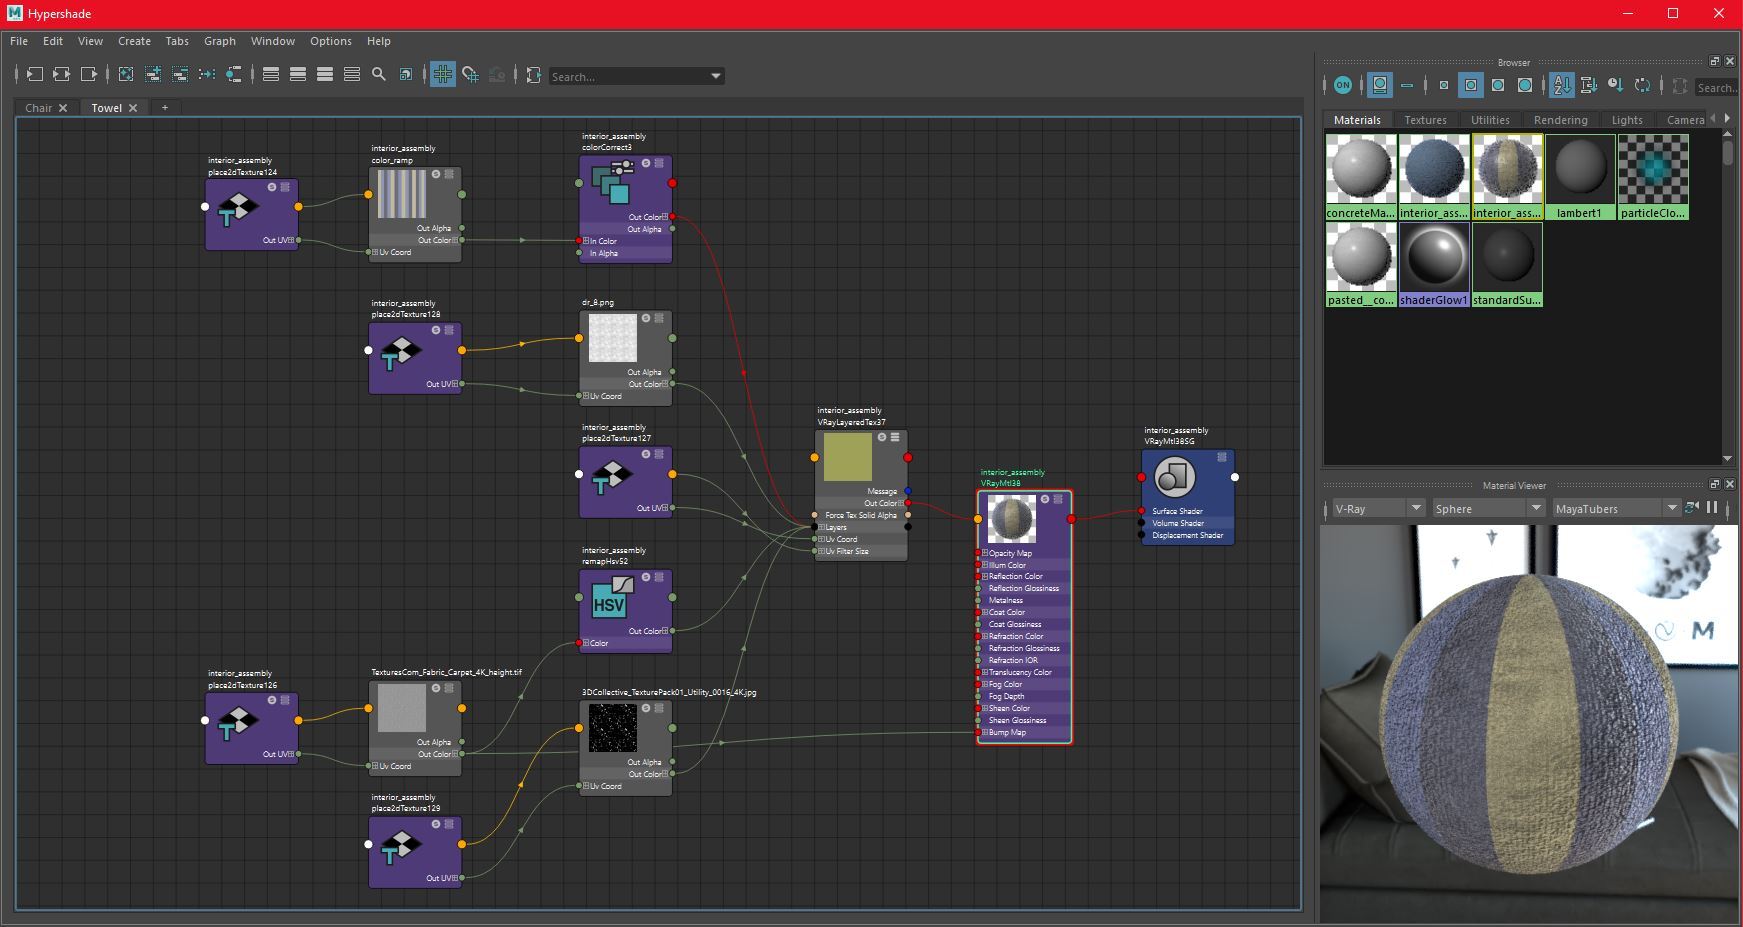Pause the Material Viewer rendering
1743x927 pixels.
(1712, 508)
